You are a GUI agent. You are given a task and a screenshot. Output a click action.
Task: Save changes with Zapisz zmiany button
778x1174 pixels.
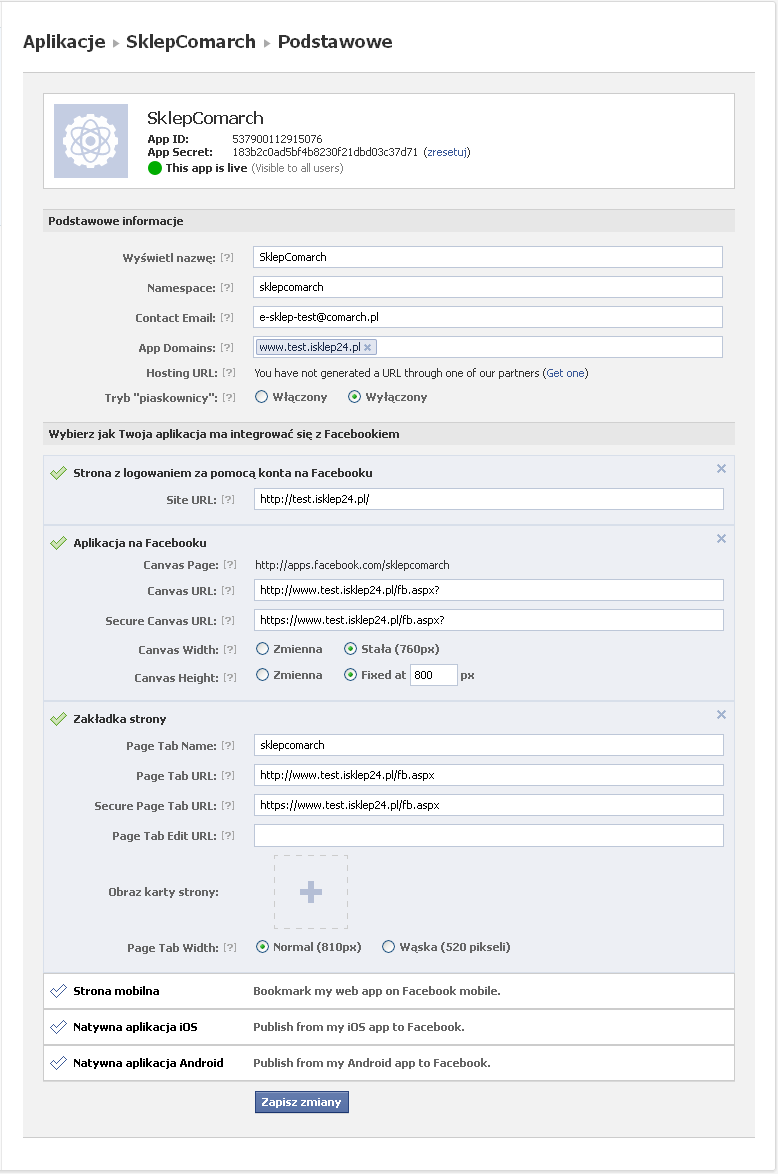pos(302,1102)
